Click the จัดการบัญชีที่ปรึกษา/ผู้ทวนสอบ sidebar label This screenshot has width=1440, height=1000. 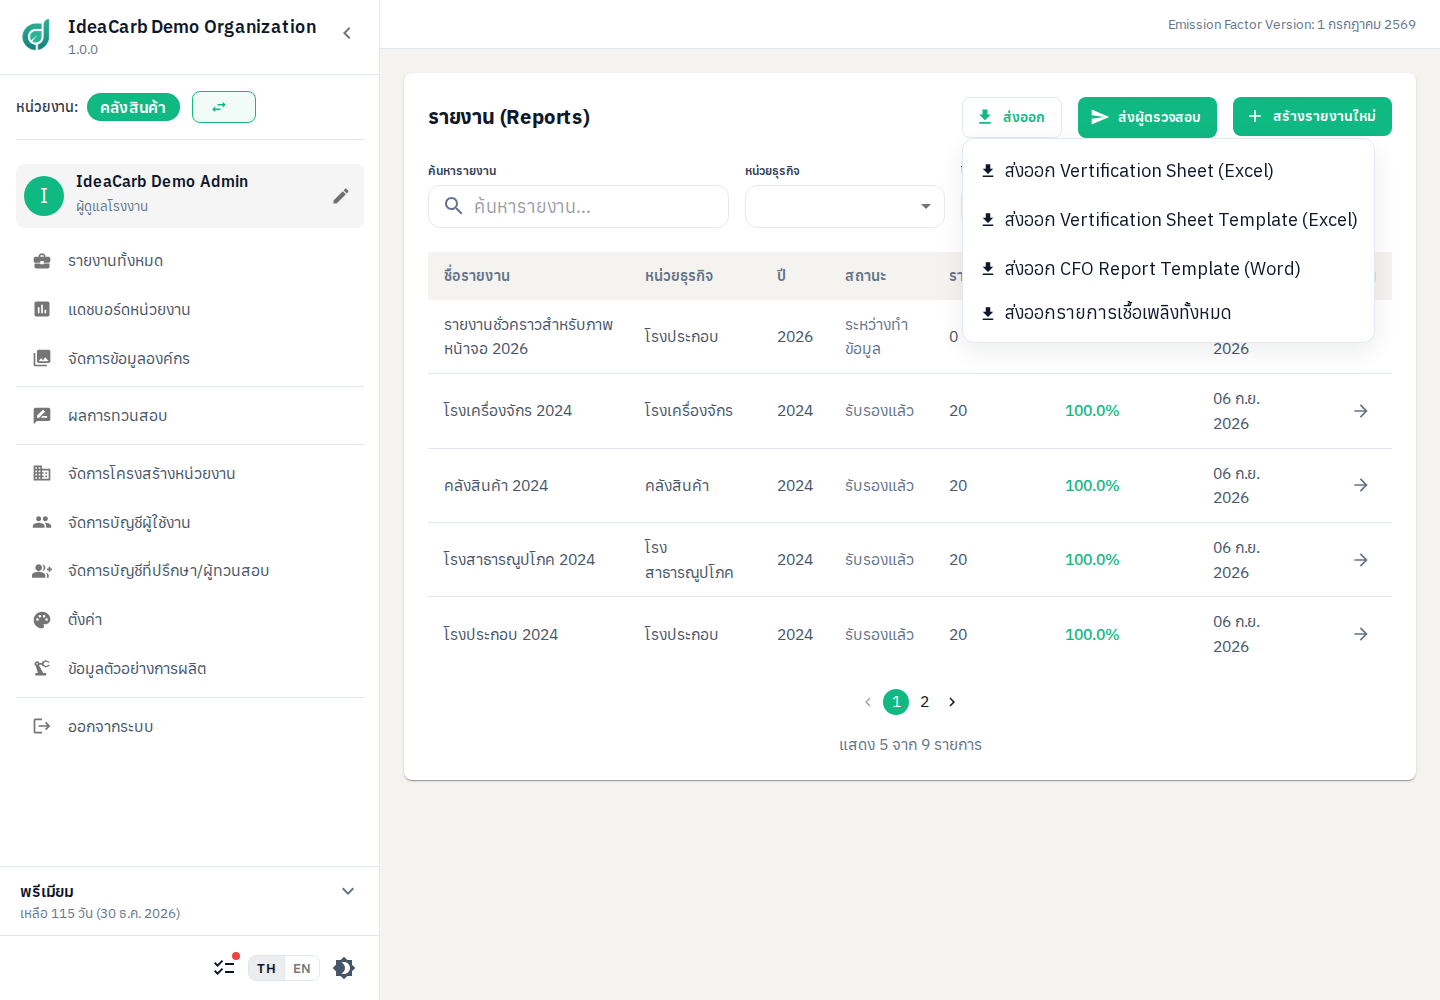pyautogui.click(x=168, y=571)
